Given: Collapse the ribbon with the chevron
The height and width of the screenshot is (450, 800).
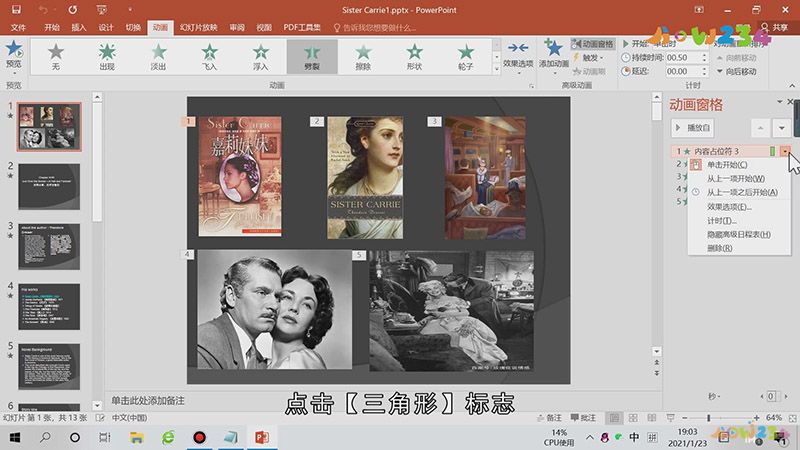Looking at the screenshot, I should [792, 86].
